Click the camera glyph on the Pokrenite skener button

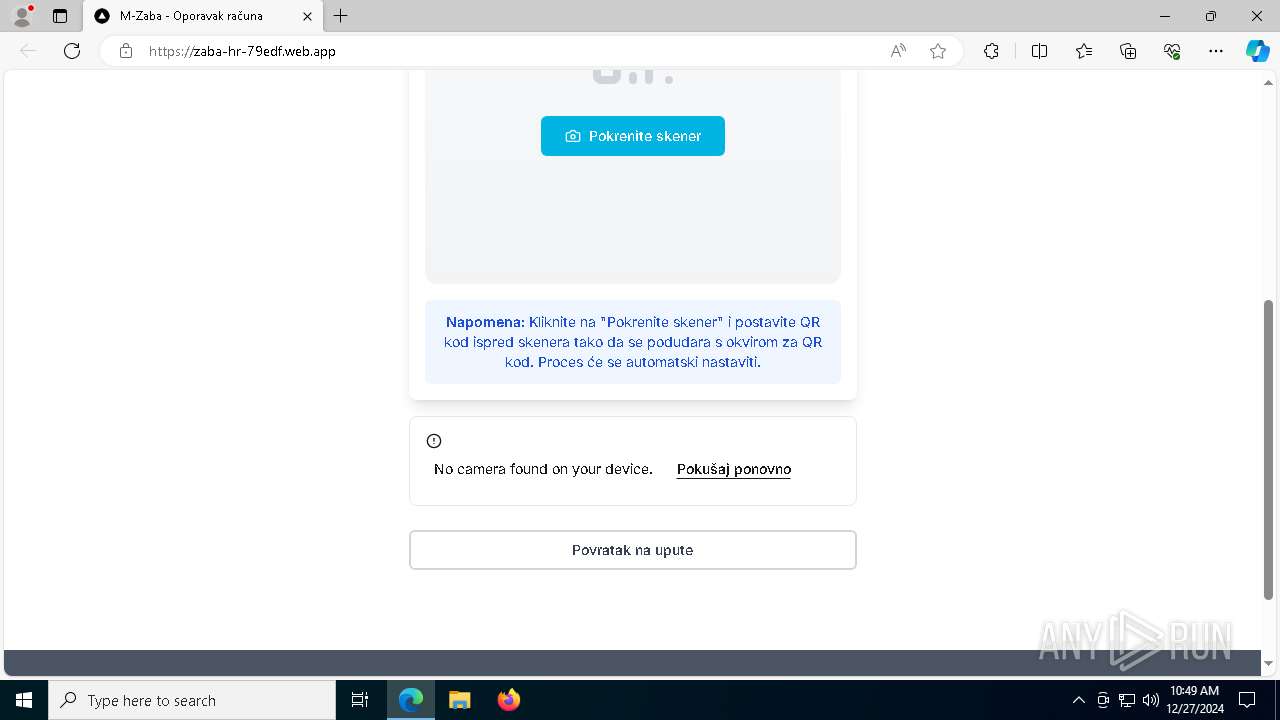point(573,136)
